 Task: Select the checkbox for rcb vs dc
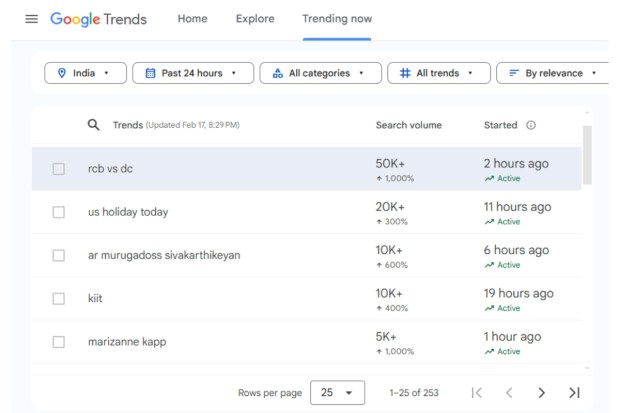(x=59, y=169)
